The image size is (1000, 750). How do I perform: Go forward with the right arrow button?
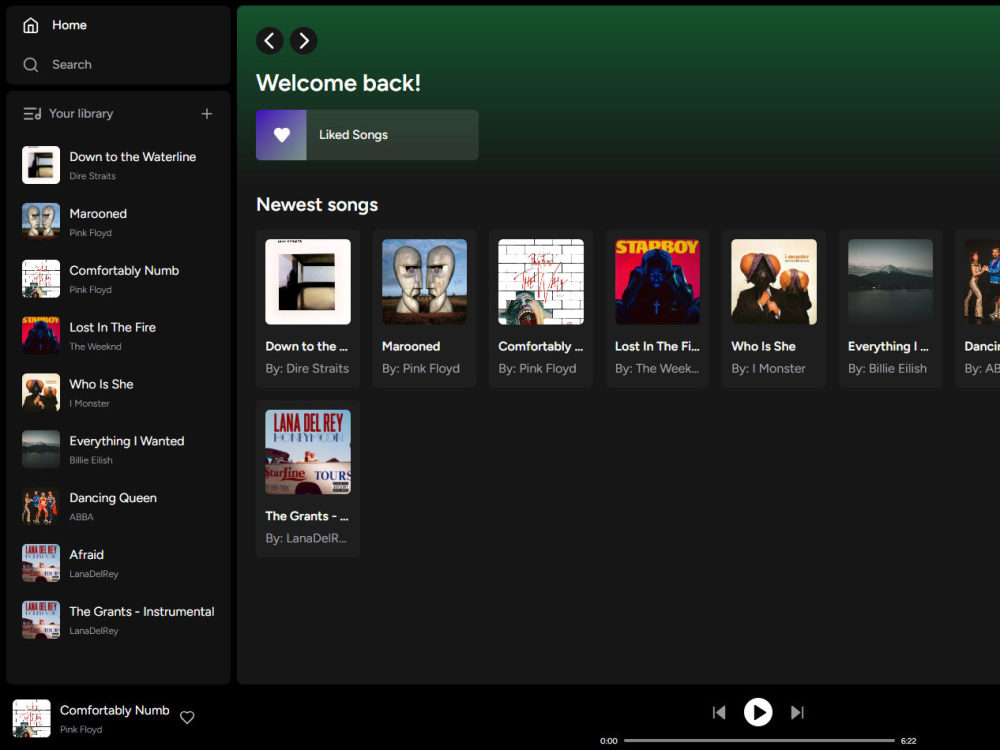pos(304,41)
